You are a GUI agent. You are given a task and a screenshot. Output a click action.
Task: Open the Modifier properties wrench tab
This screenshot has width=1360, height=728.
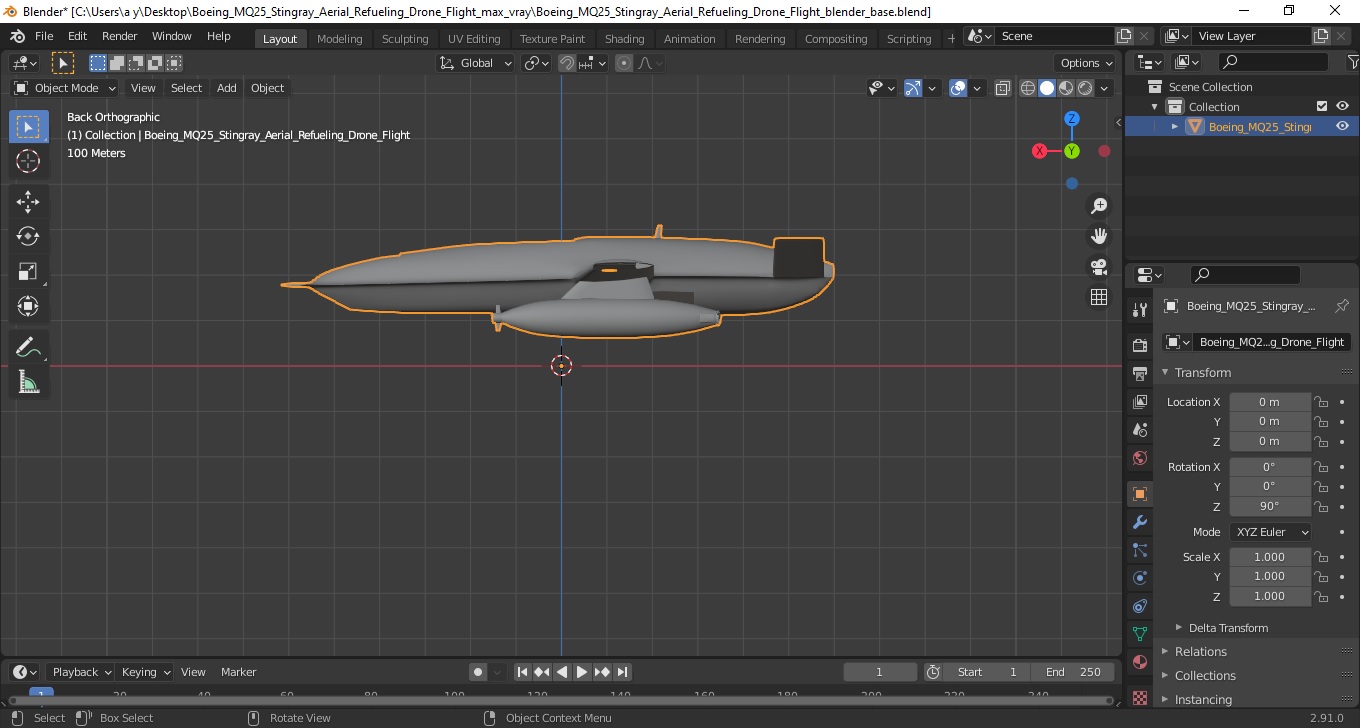[1139, 522]
